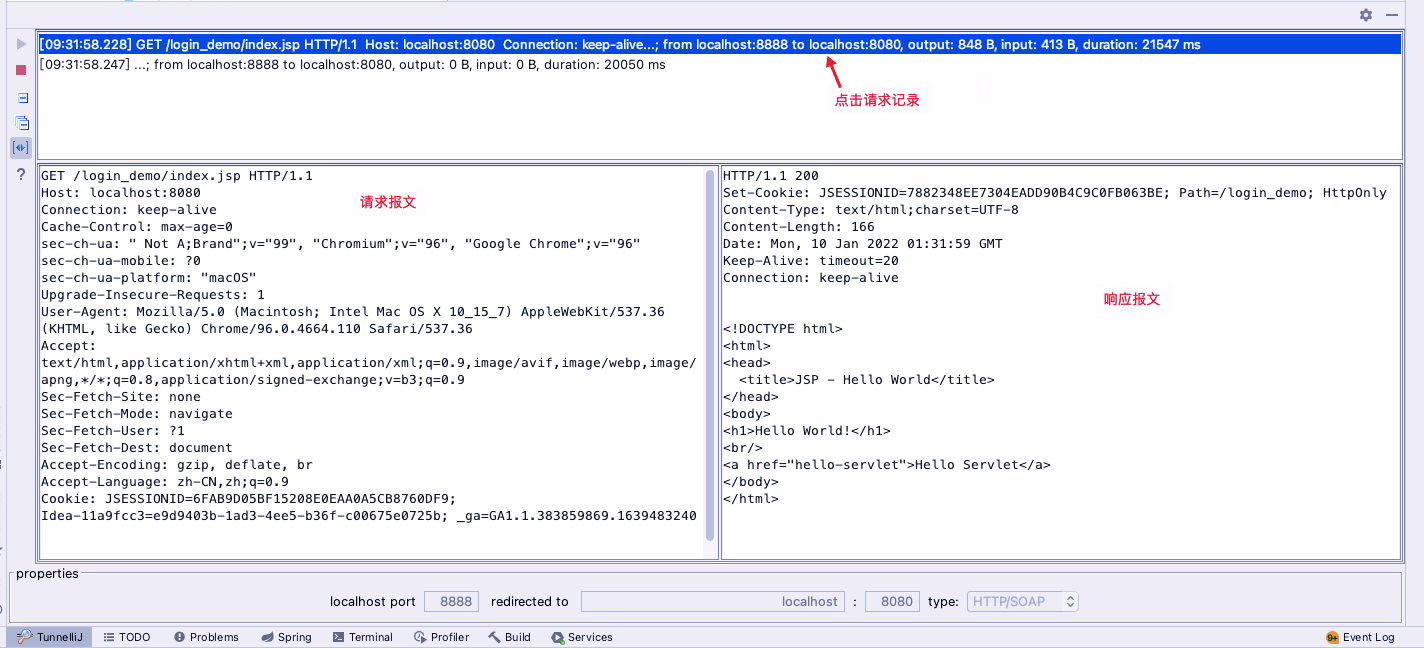Open the TODO tool window tab

[127, 637]
